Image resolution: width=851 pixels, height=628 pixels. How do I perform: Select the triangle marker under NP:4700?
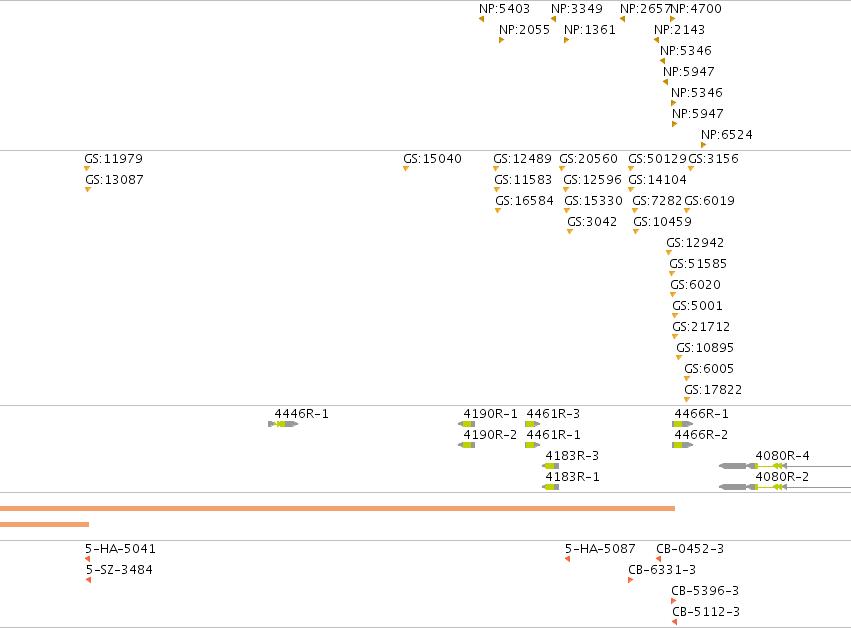click(673, 19)
